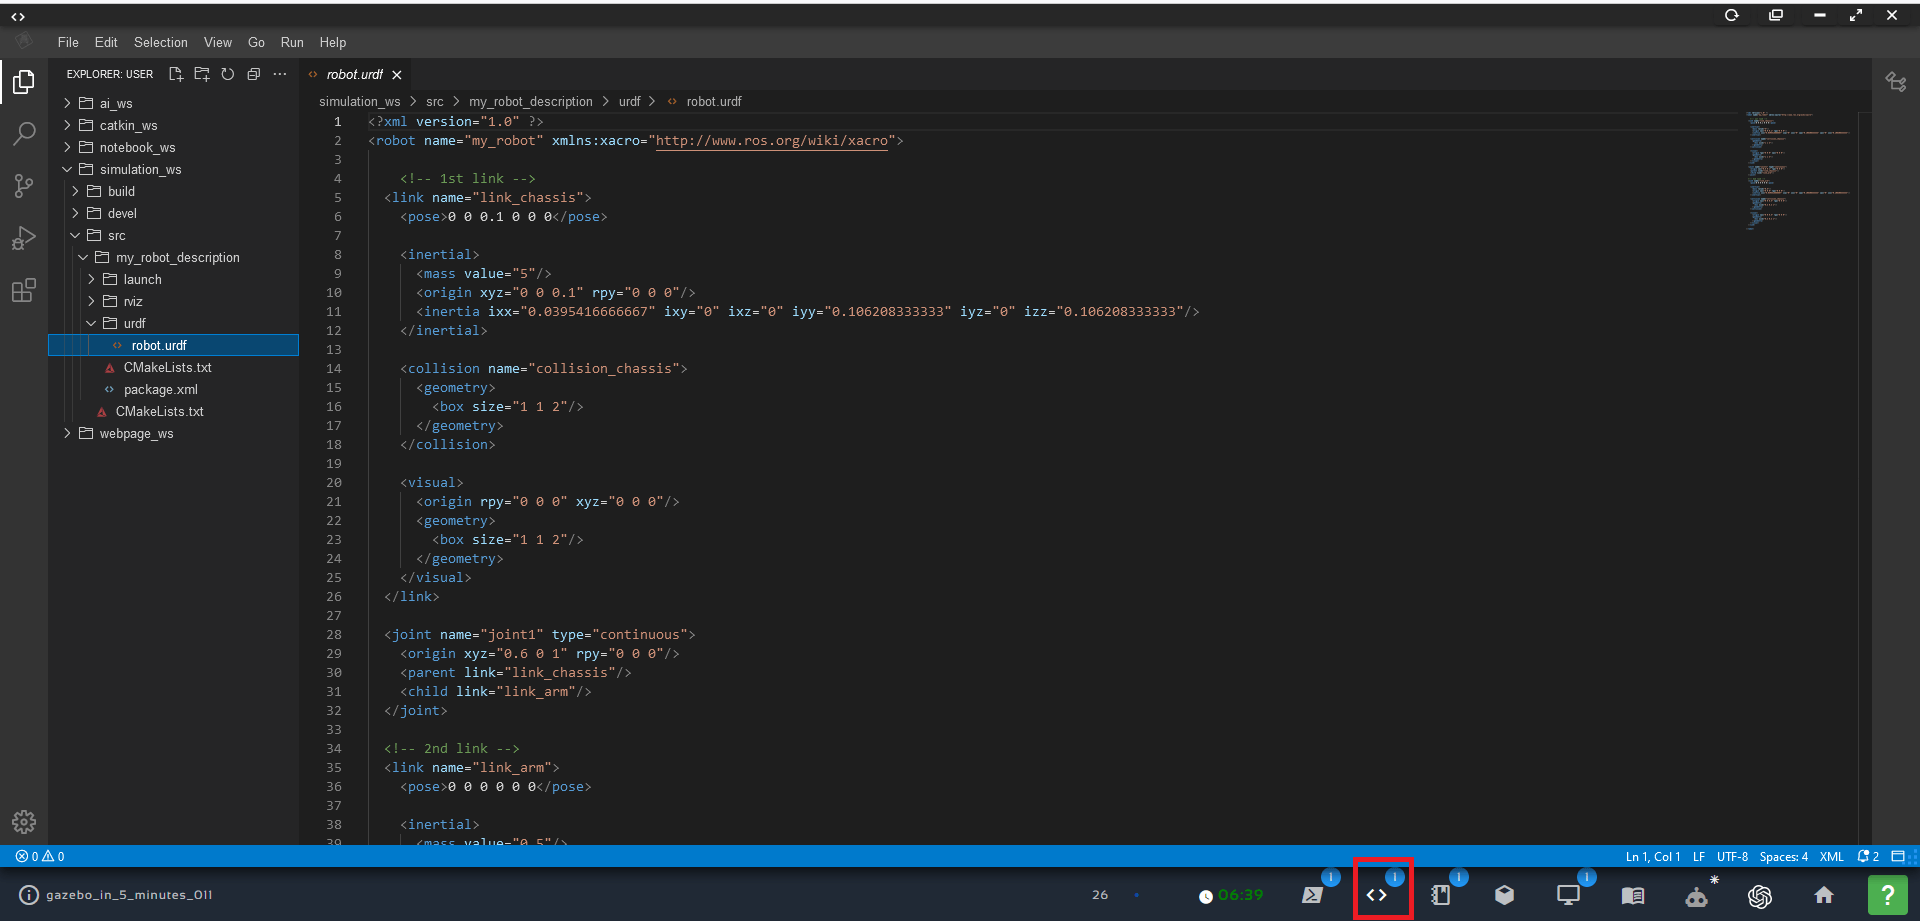Click the Refresh Explorer icon
The height and width of the screenshot is (921, 1920).
[x=228, y=74]
